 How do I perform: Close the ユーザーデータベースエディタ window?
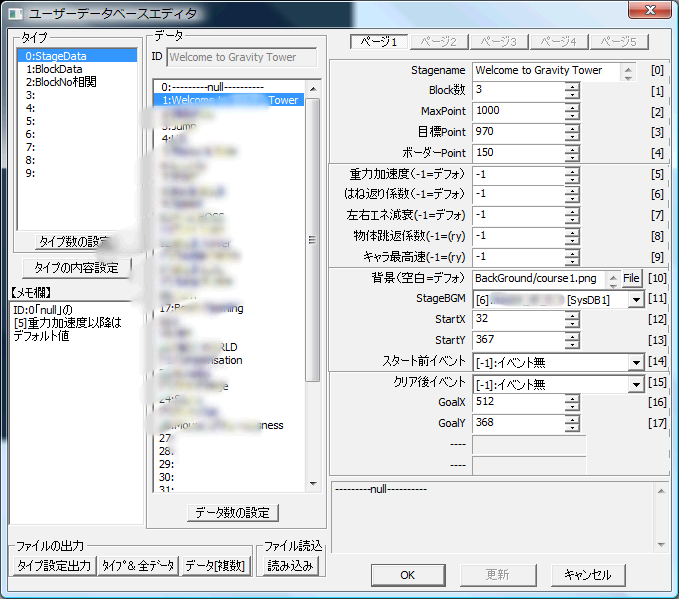(x=650, y=10)
